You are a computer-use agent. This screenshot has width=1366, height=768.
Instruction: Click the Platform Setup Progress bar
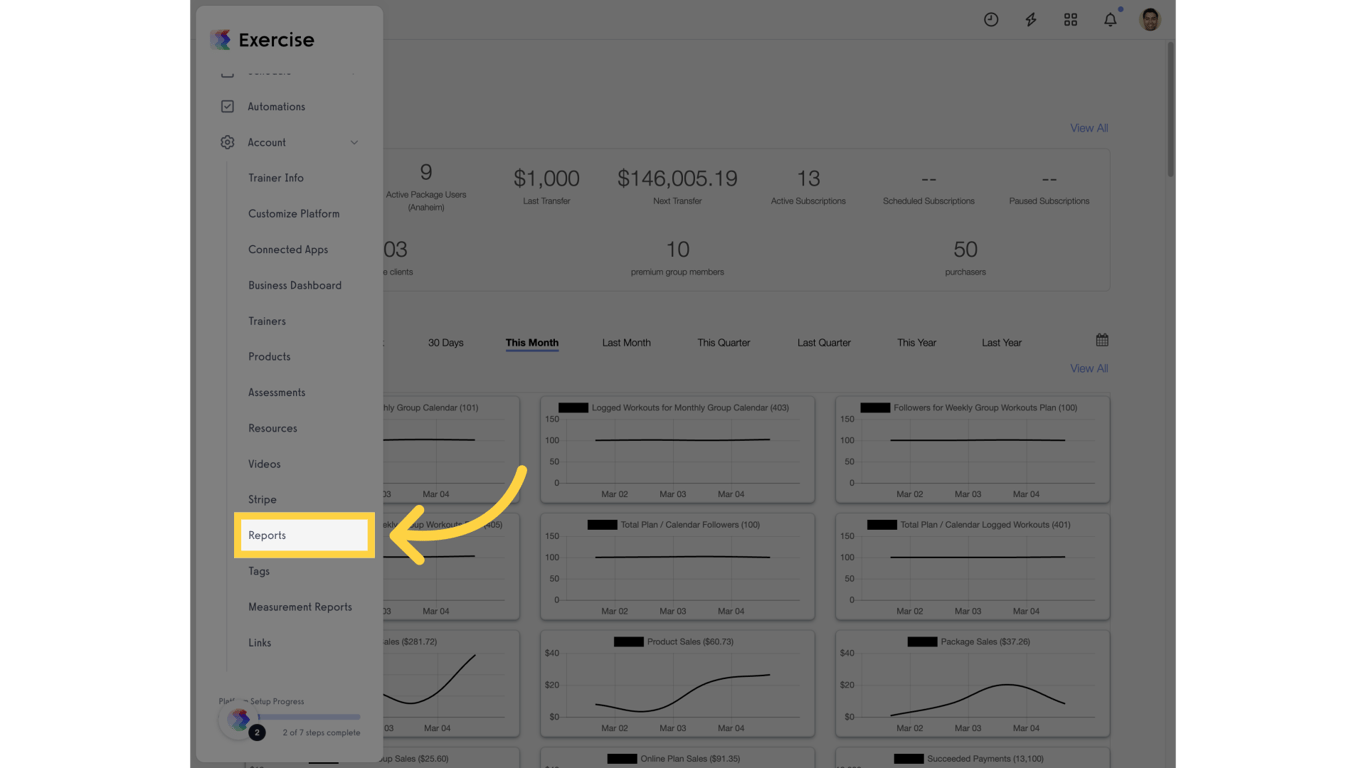(x=309, y=717)
